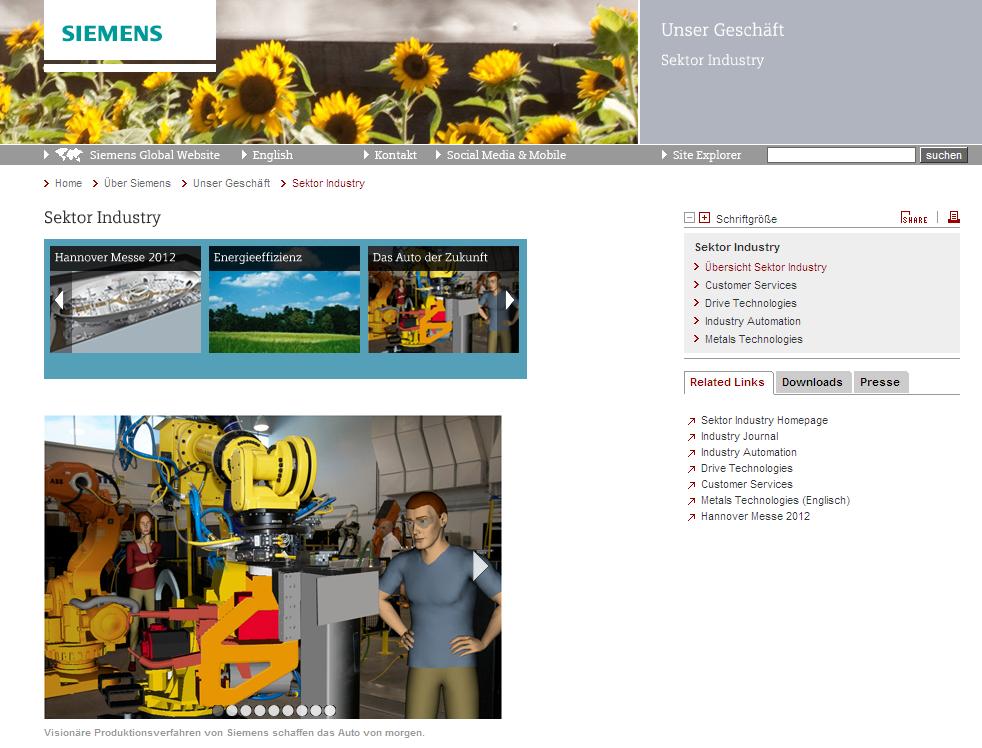Viewport: 982px width, 748px height.
Task: Click Sektor Industry in the breadcrumb
Action: 328,183
